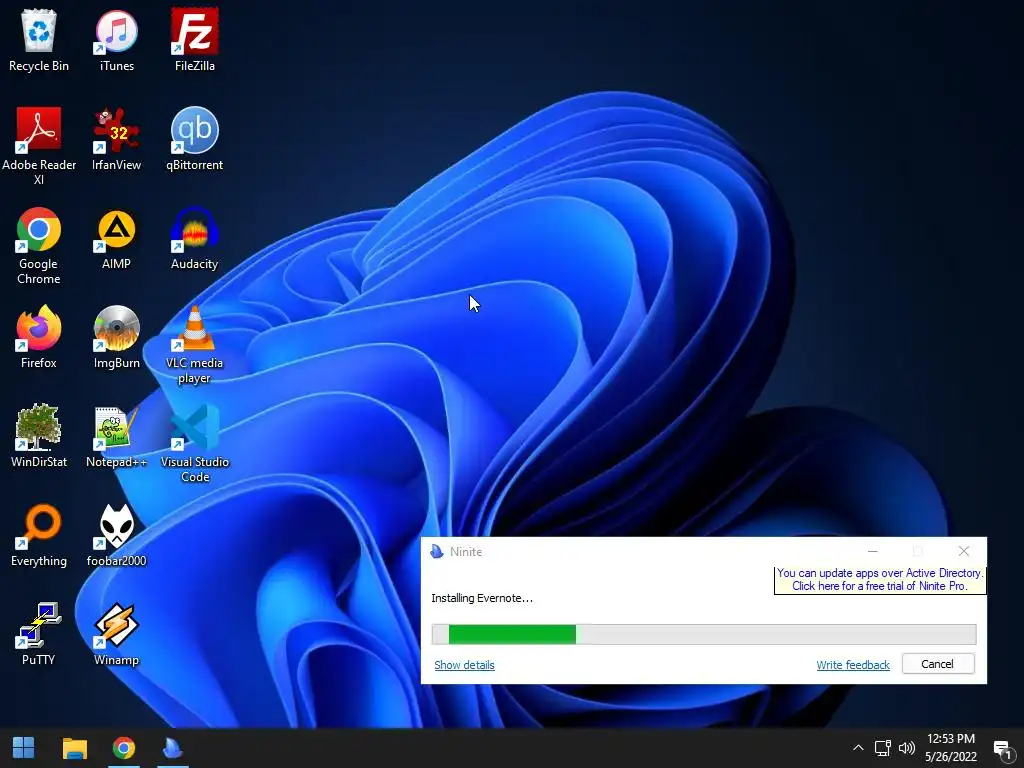Screen dimensions: 1024x768
Task: Select the AIMP desktop shortcut
Action: click(116, 238)
